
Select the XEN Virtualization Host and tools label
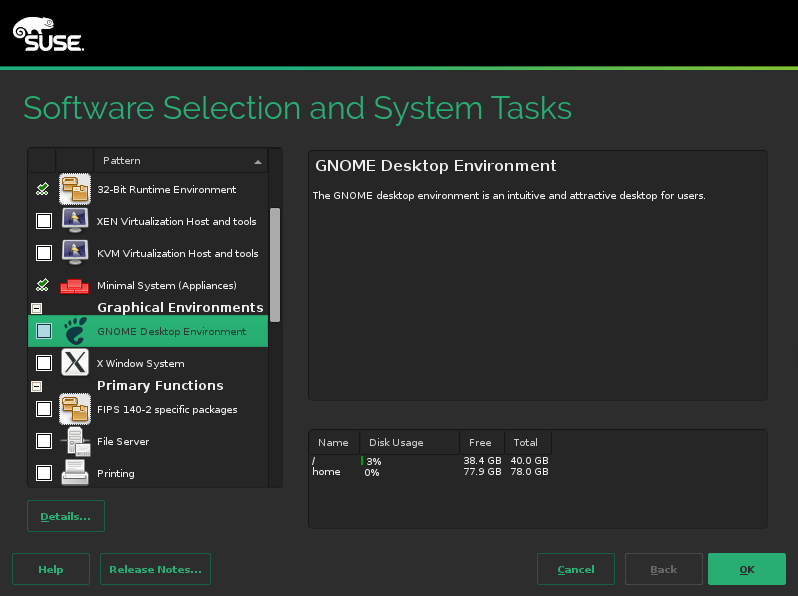177,221
